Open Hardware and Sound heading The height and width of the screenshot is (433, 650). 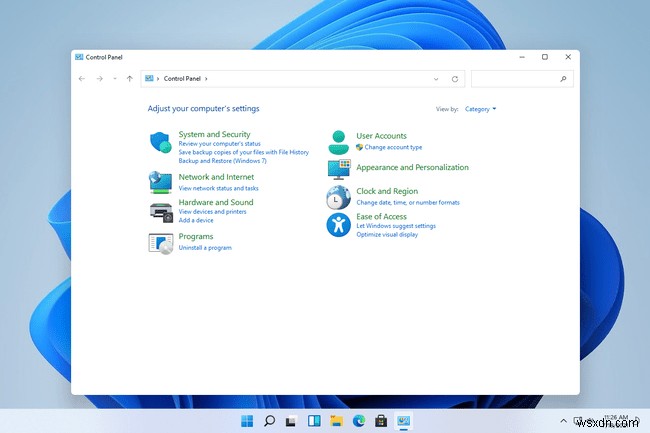pos(216,202)
